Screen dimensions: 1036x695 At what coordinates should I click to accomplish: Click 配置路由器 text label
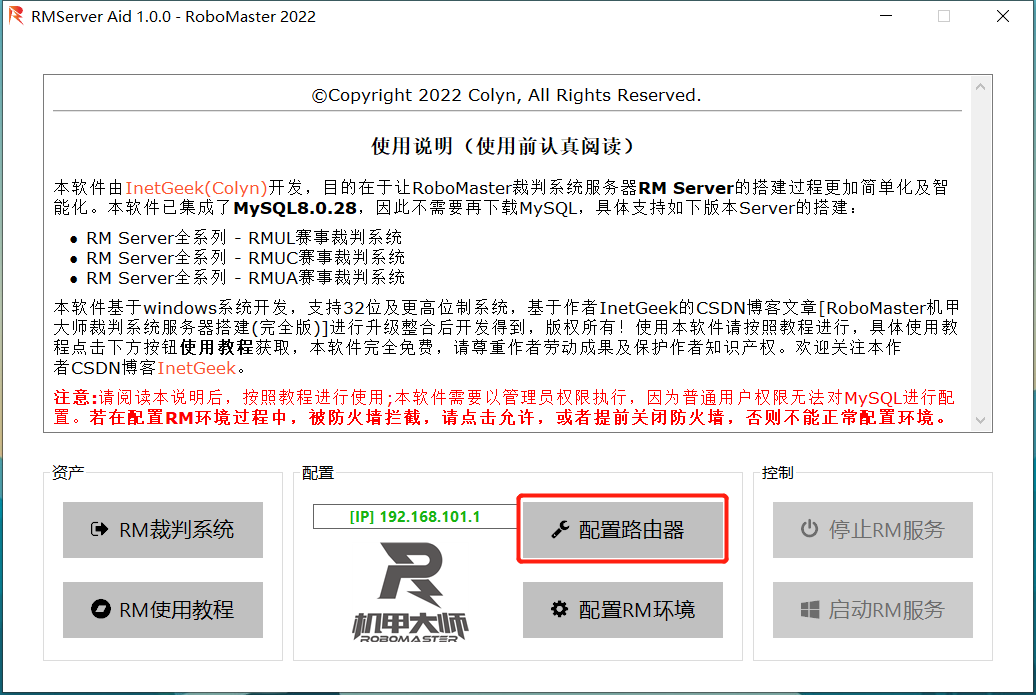pos(631,530)
